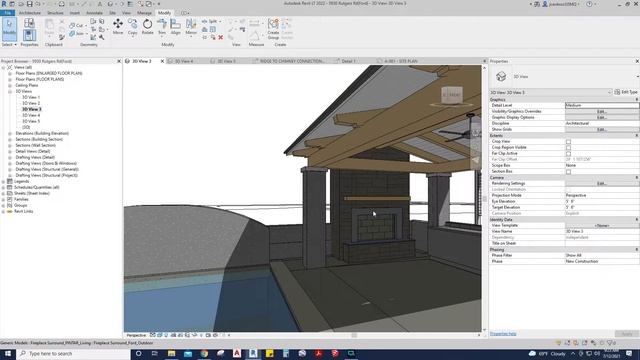Screen dimensions: 640x360
Task: Switch to the A-001 Site Plan tab
Action: click(401, 61)
